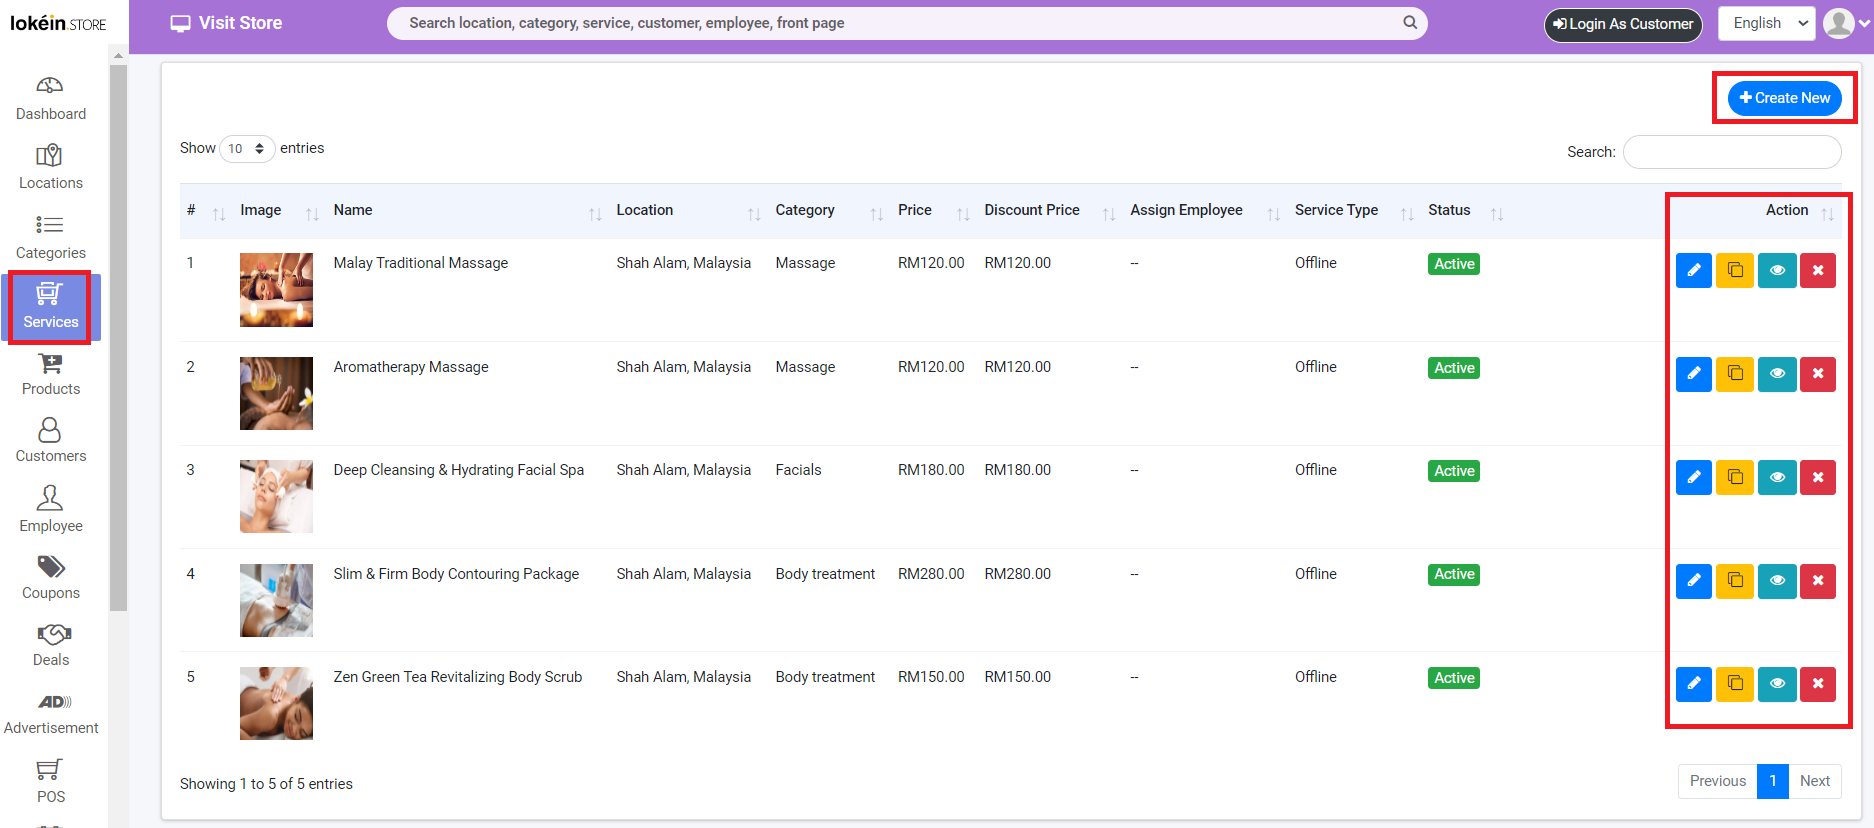Click the sidebar vertical scrollbar

point(118,337)
